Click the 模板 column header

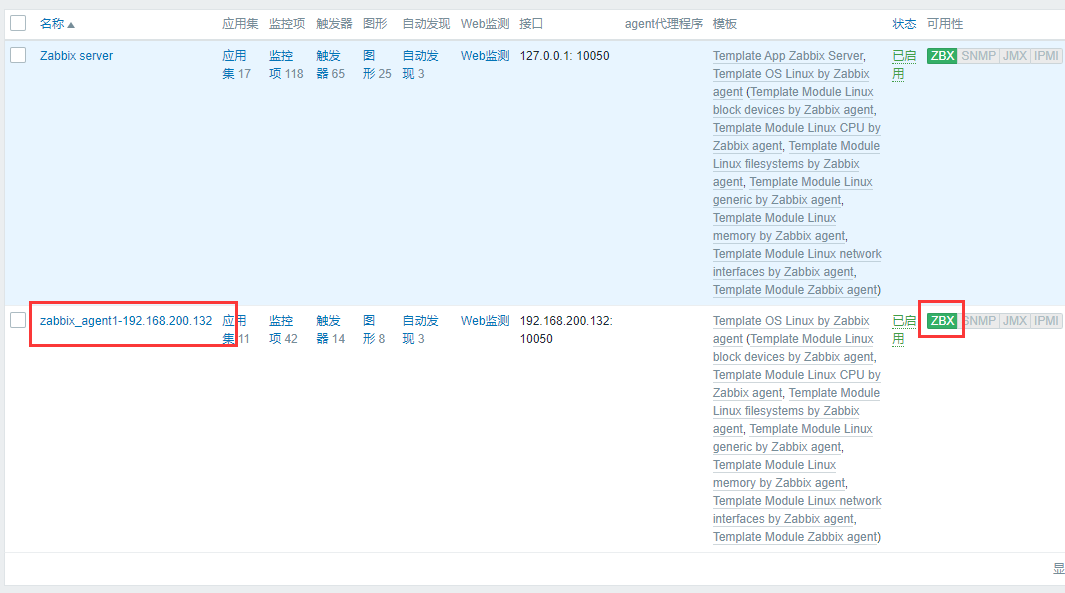[x=725, y=24]
